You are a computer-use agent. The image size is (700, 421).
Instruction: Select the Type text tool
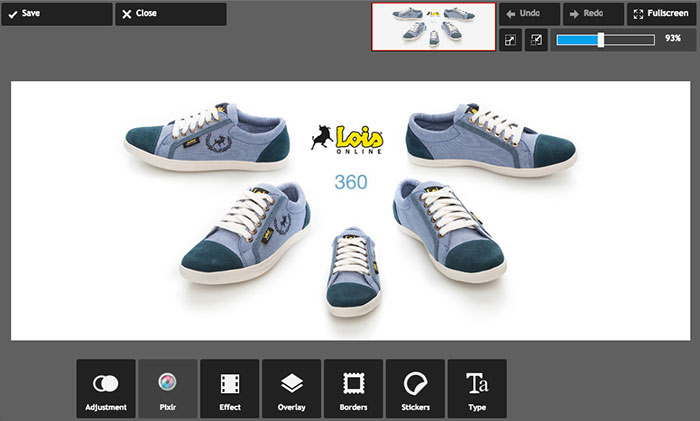pyautogui.click(x=477, y=388)
